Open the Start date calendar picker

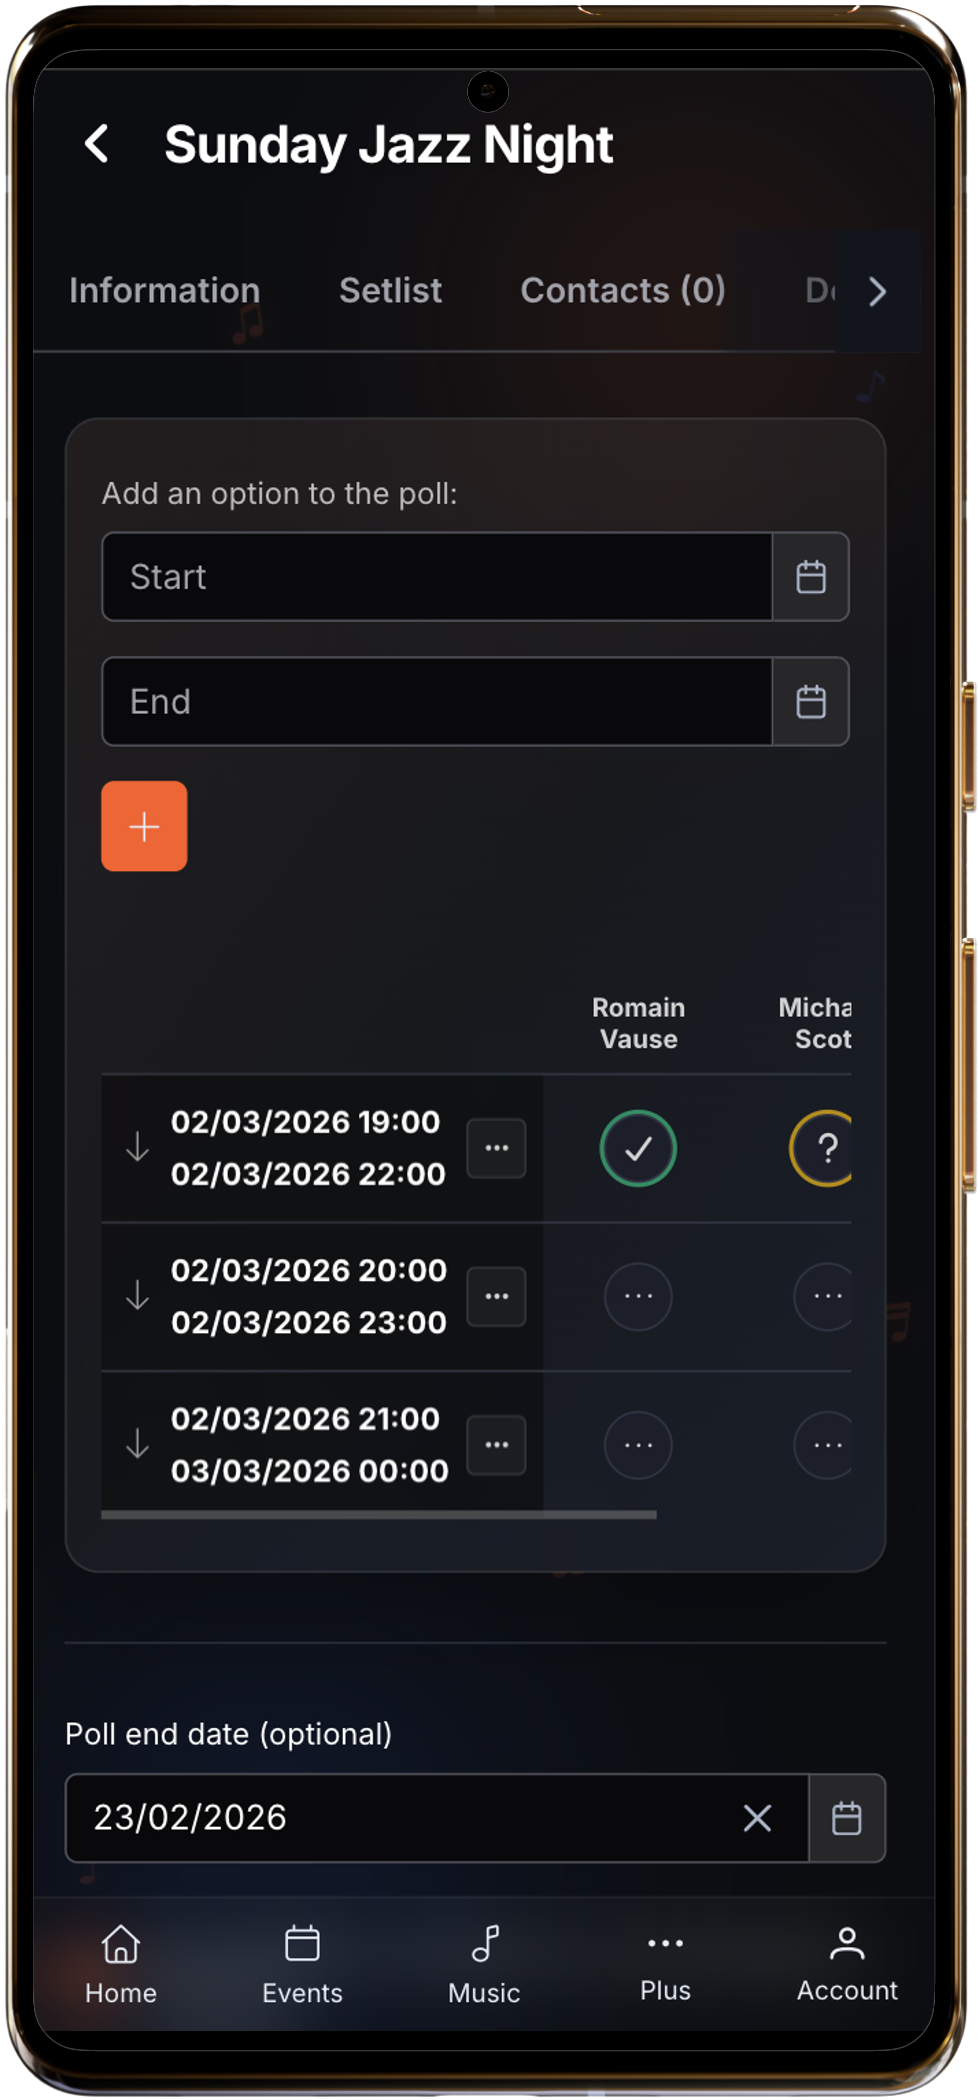pyautogui.click(x=810, y=577)
